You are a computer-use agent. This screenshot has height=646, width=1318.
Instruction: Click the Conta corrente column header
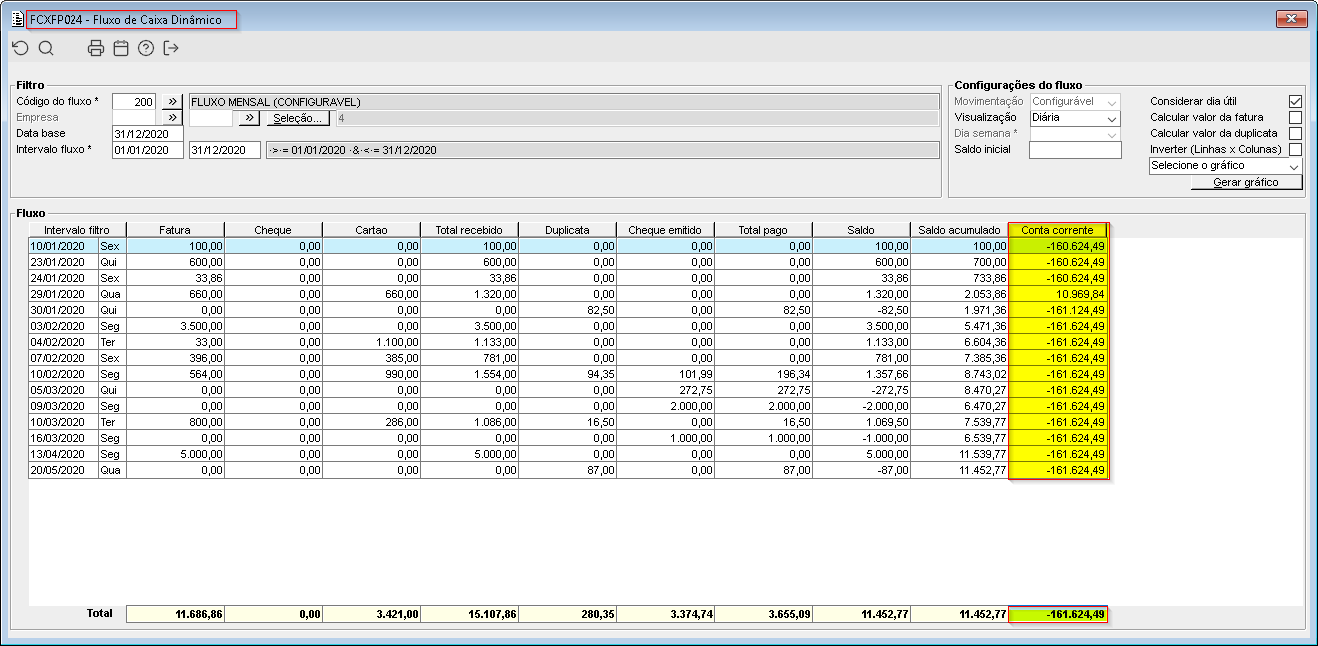tap(1058, 230)
